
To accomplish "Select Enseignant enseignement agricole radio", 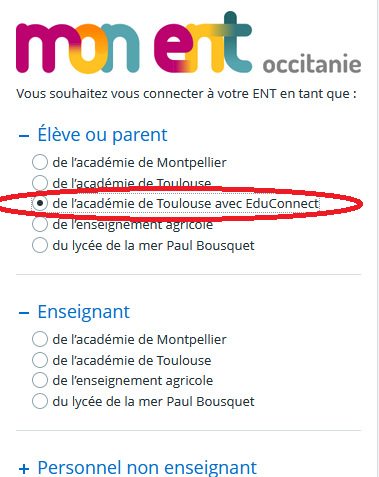I will coord(40,380).
